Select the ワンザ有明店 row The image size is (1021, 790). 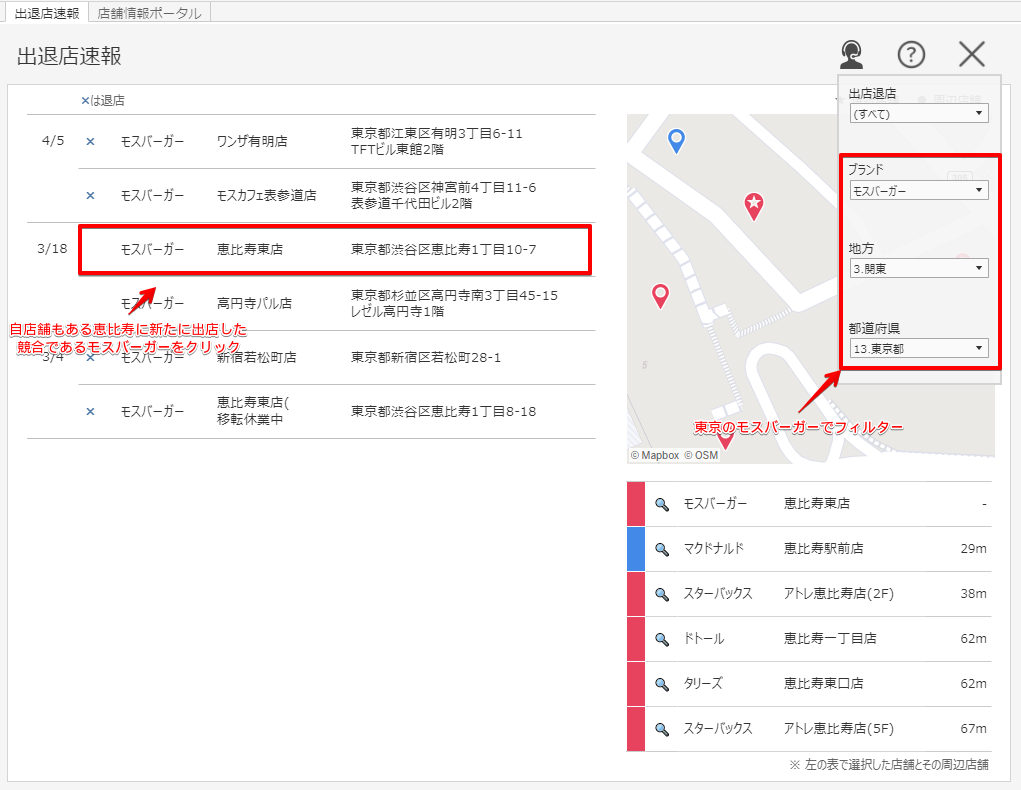(337, 141)
